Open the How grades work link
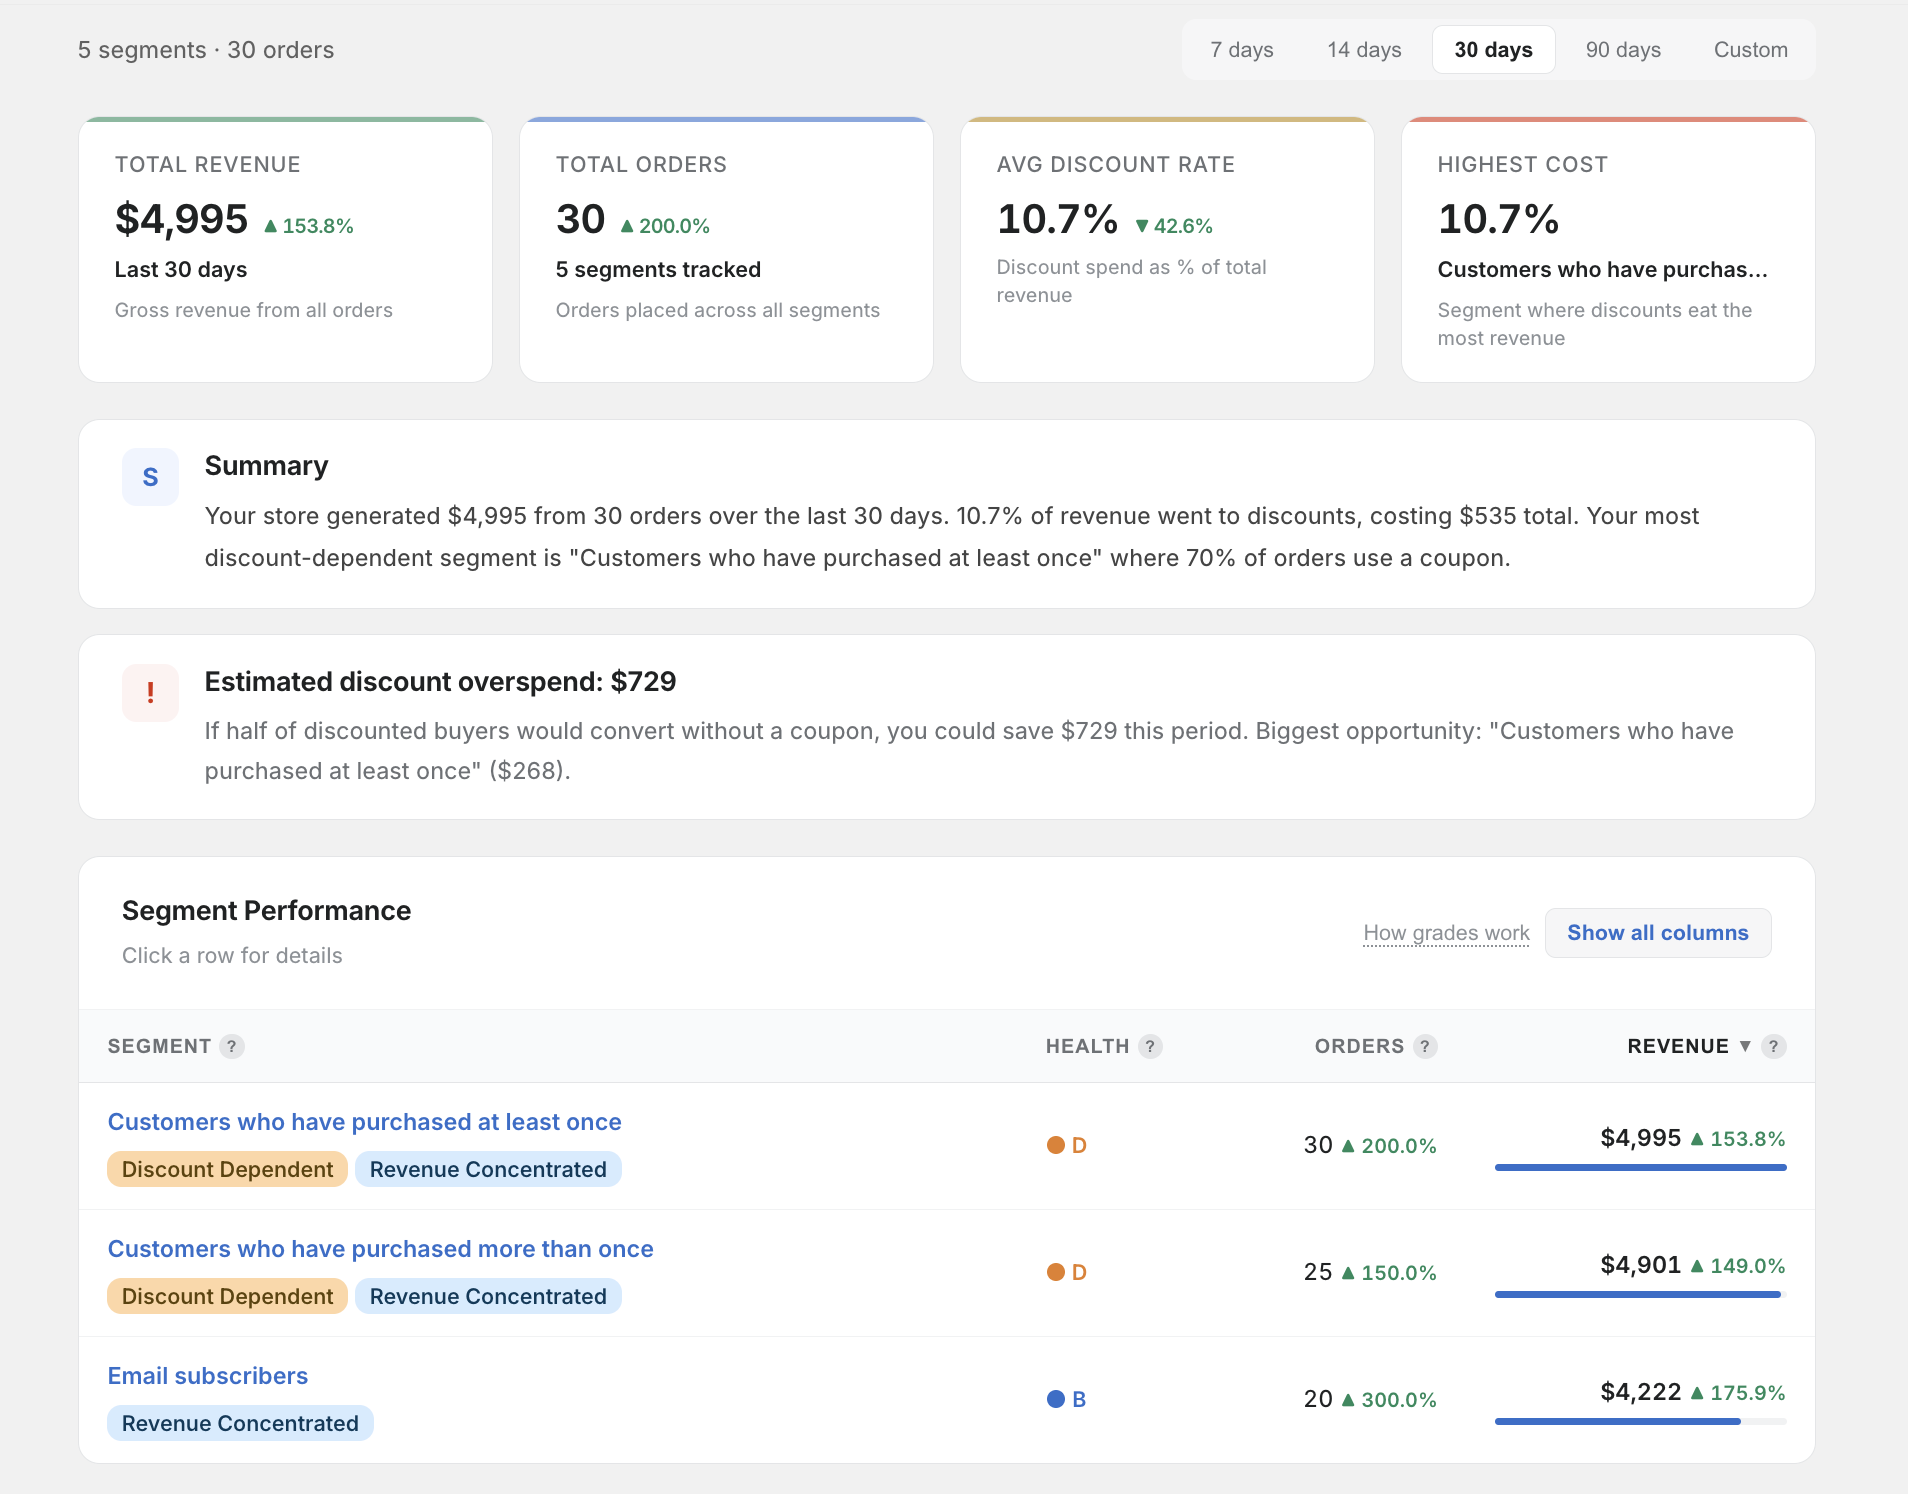 (1445, 932)
